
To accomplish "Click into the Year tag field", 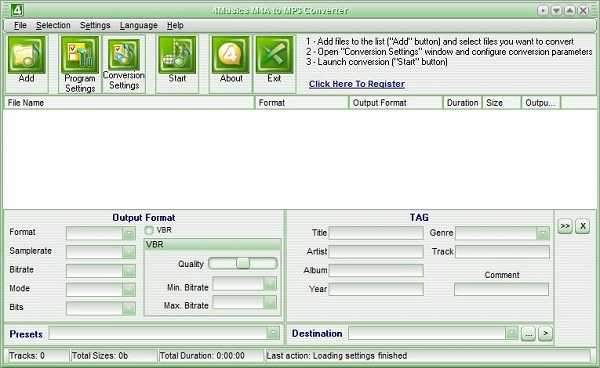I will click(x=376, y=289).
